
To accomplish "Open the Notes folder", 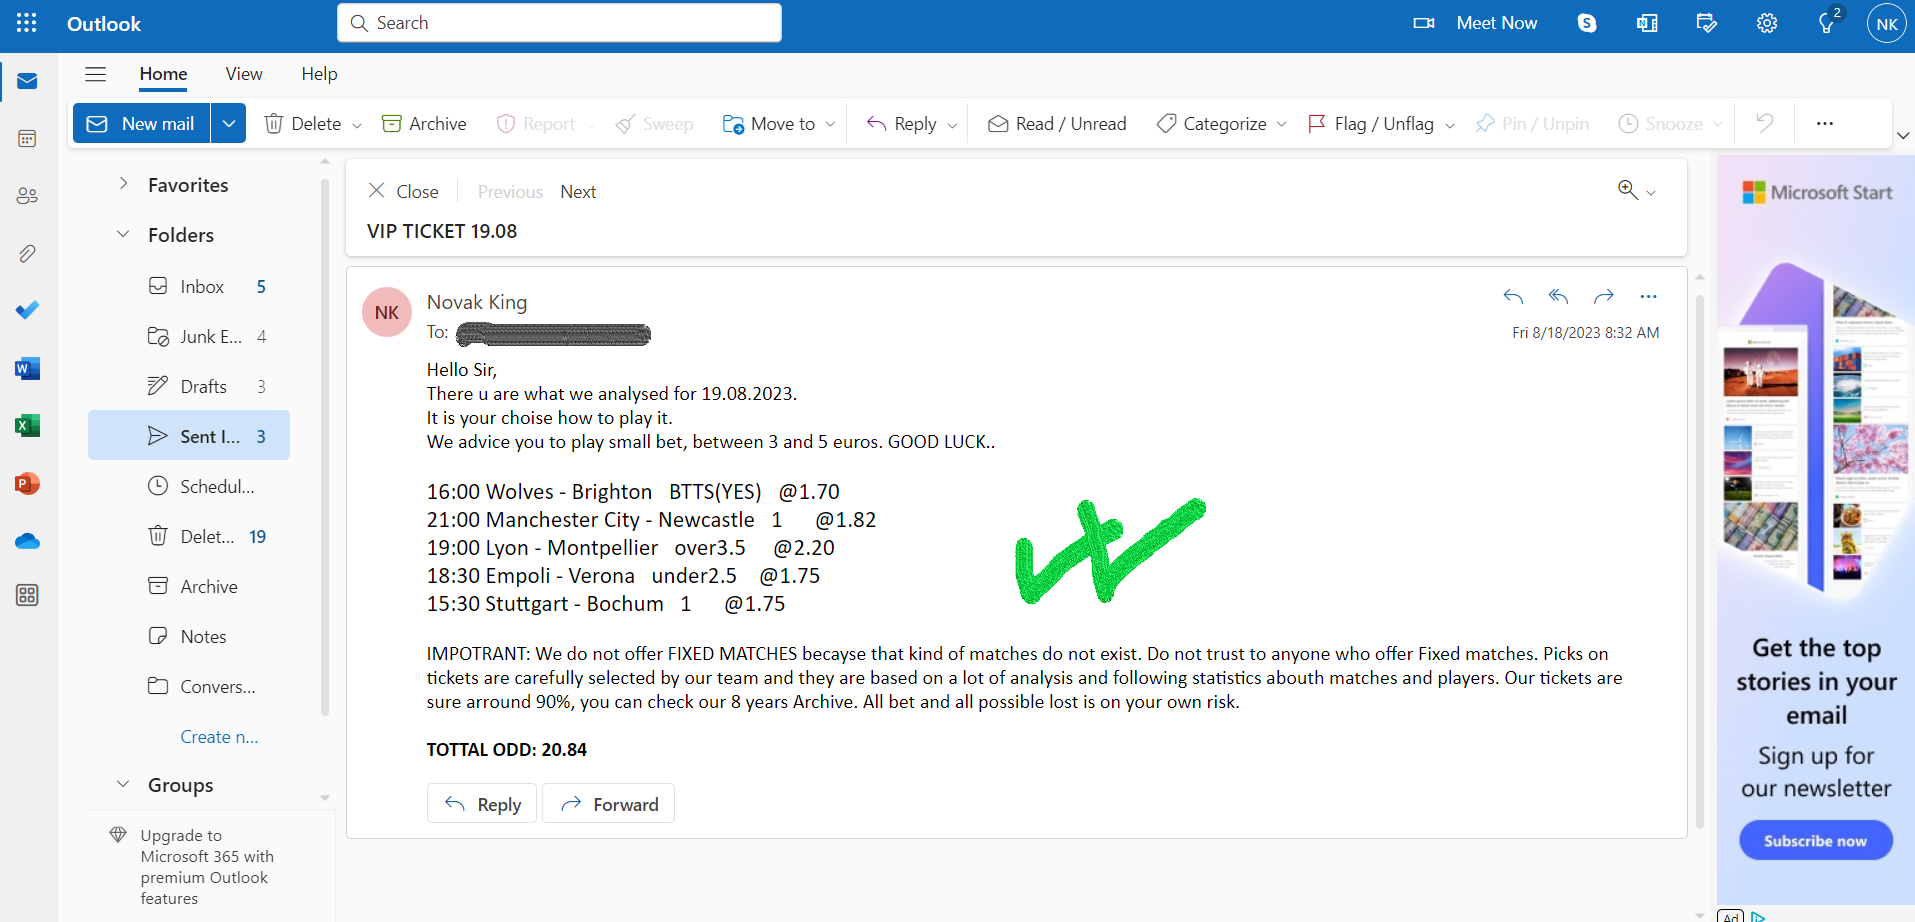I will coord(189,636).
